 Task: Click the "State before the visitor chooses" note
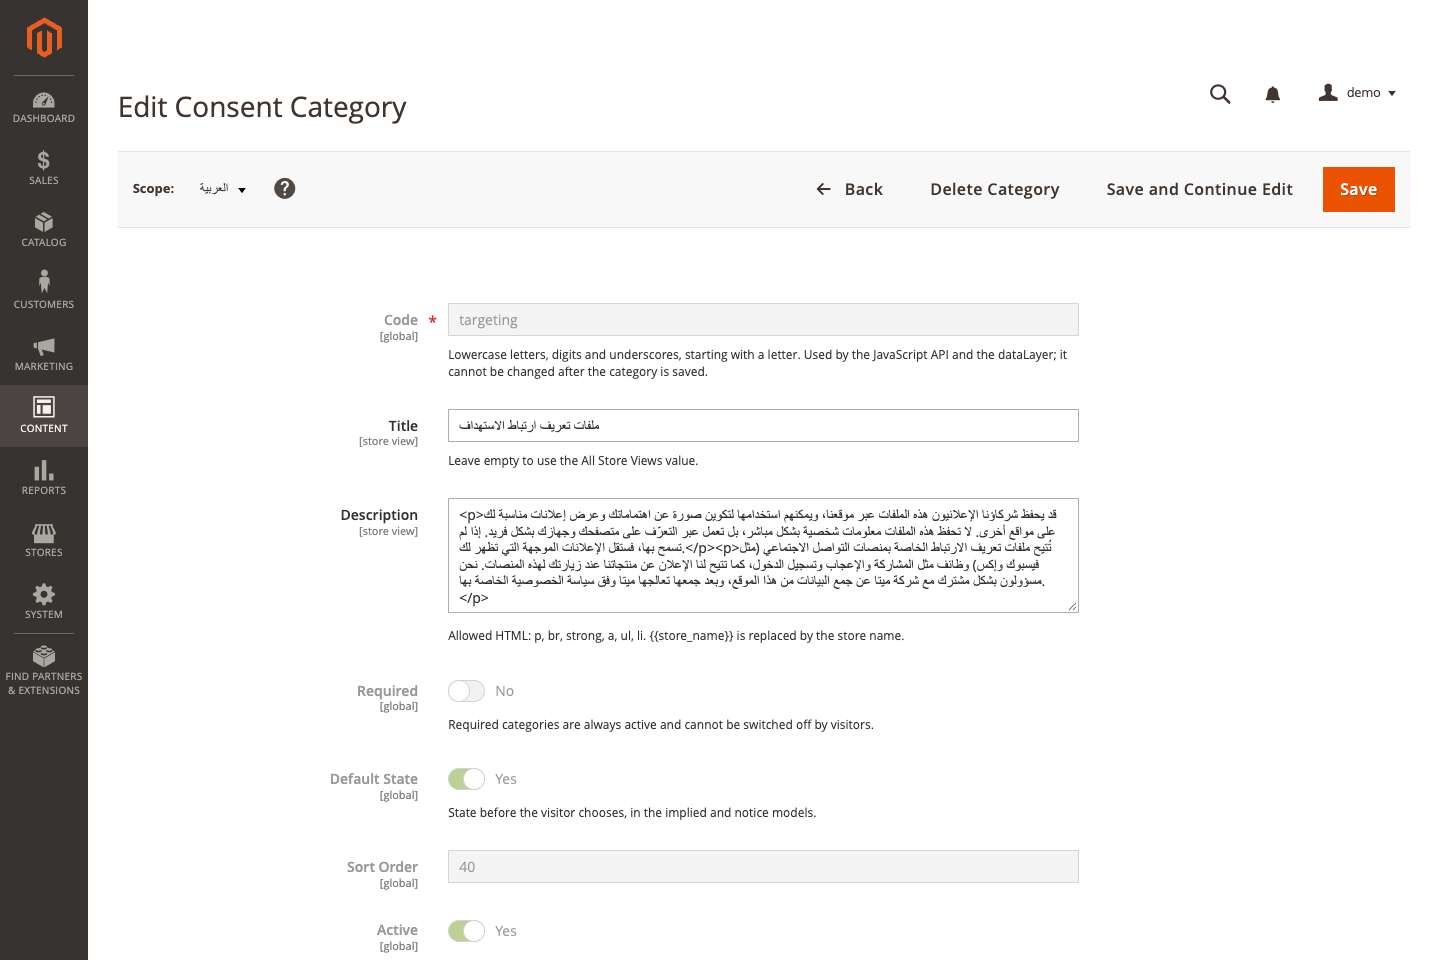(x=632, y=813)
